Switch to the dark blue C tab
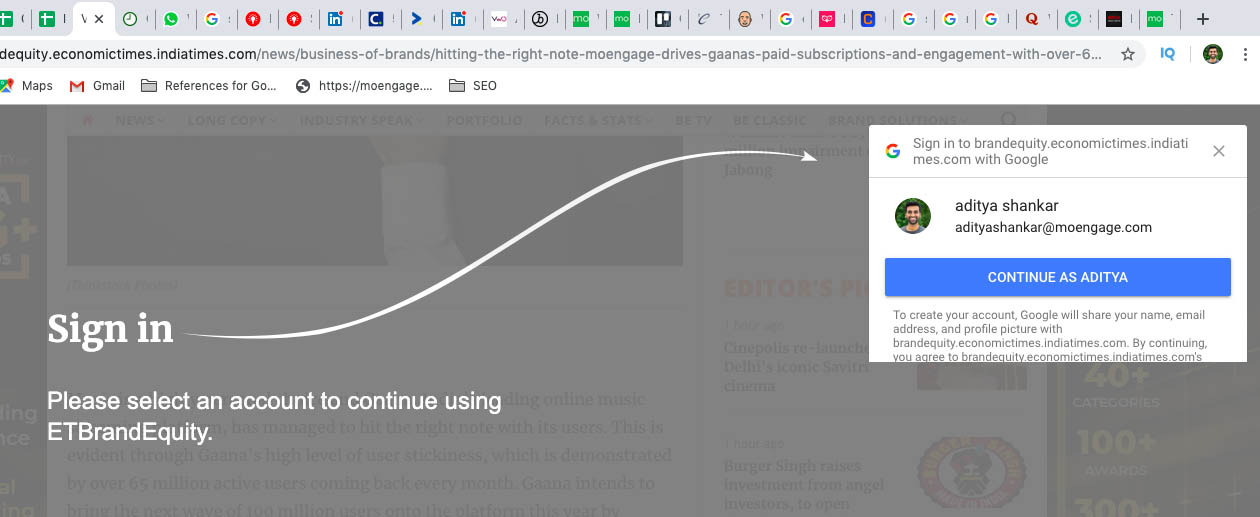Image resolution: width=1260 pixels, height=517 pixels. (376, 19)
